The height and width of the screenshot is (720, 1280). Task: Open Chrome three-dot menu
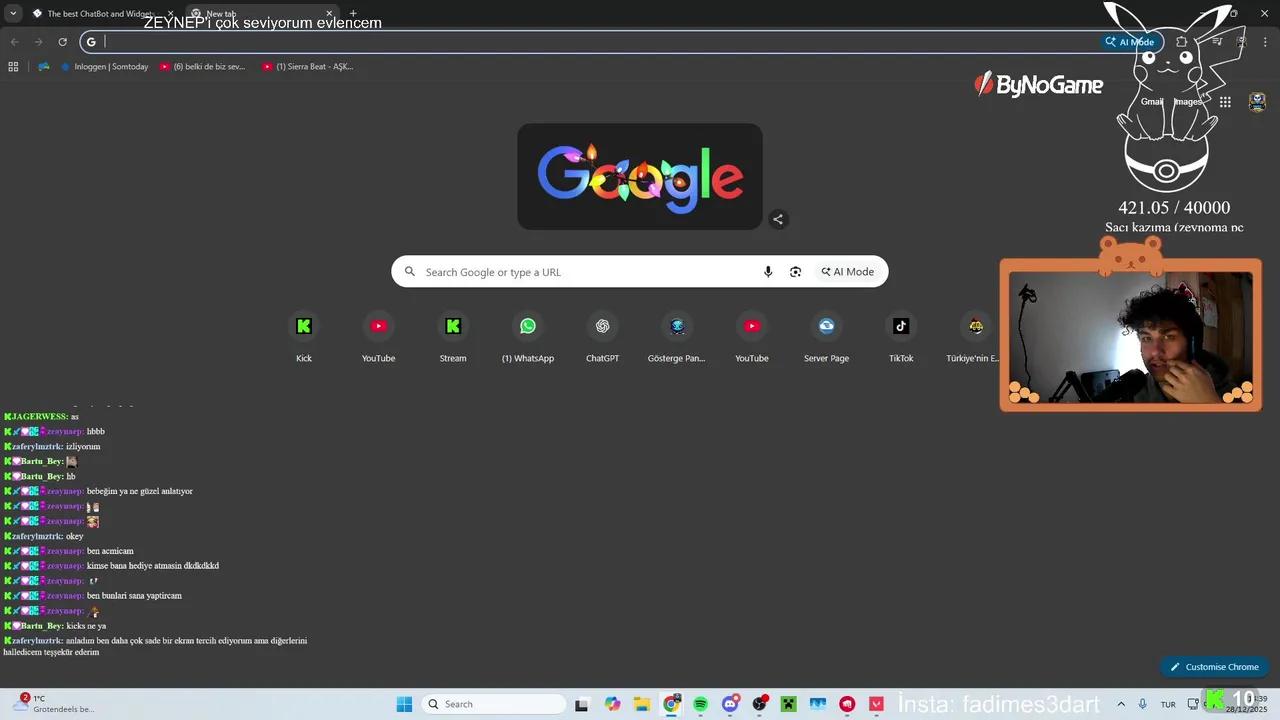pos(1265,42)
